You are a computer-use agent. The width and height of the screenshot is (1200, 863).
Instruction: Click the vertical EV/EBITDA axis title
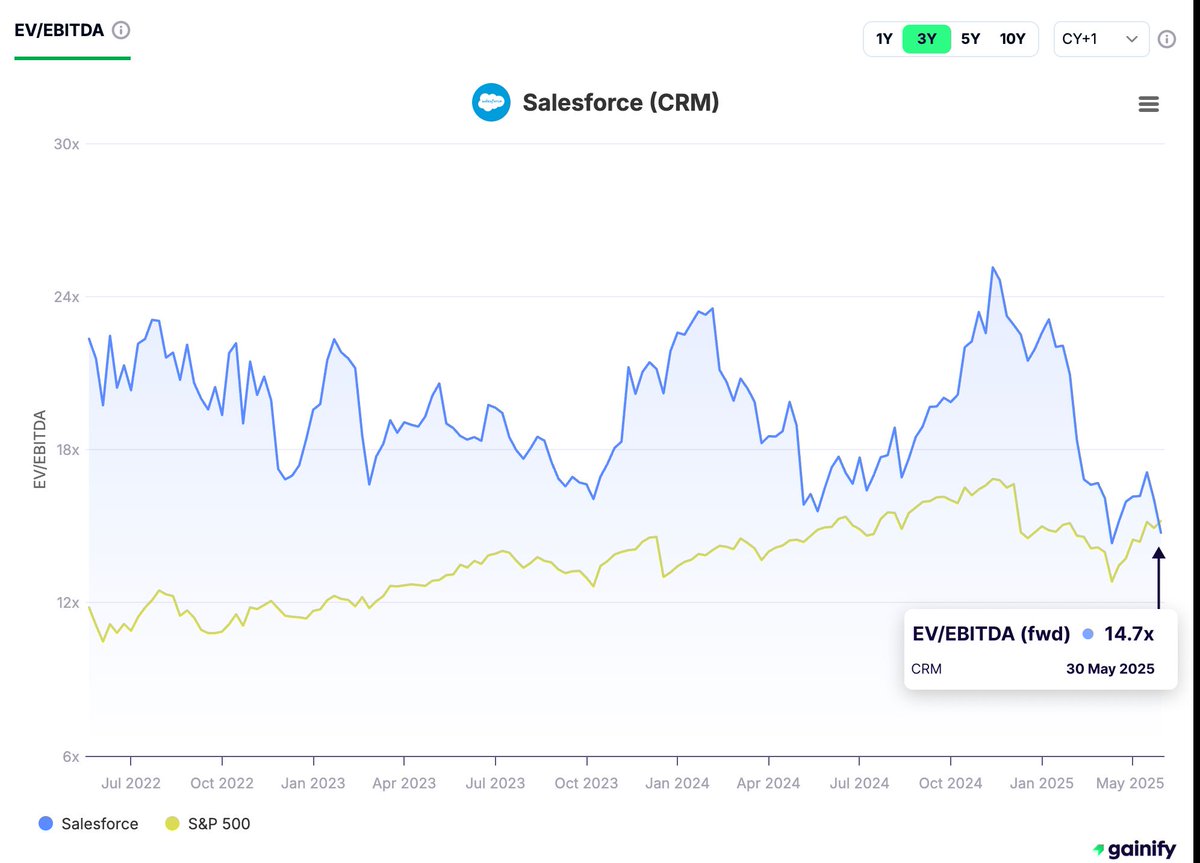pos(40,449)
